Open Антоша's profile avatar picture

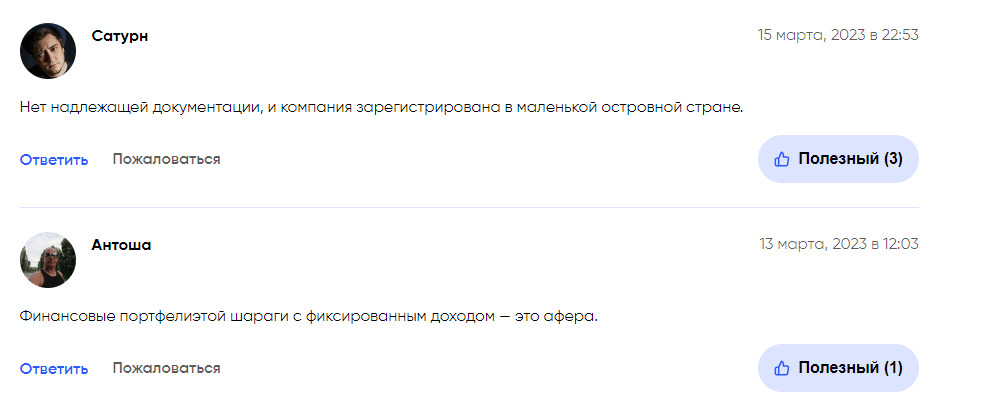click(x=48, y=260)
